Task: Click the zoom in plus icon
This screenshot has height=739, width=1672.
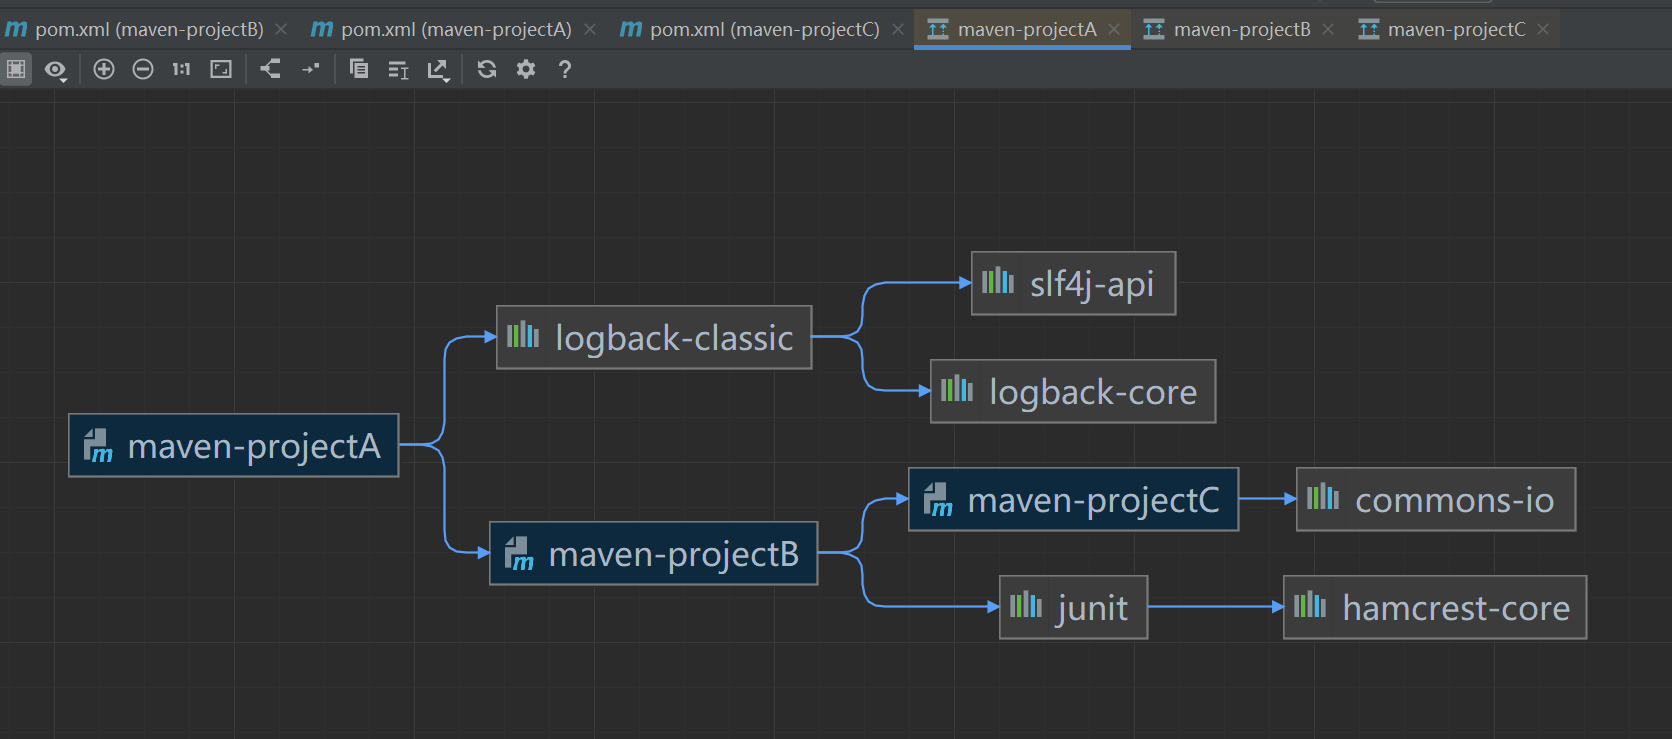Action: point(104,69)
